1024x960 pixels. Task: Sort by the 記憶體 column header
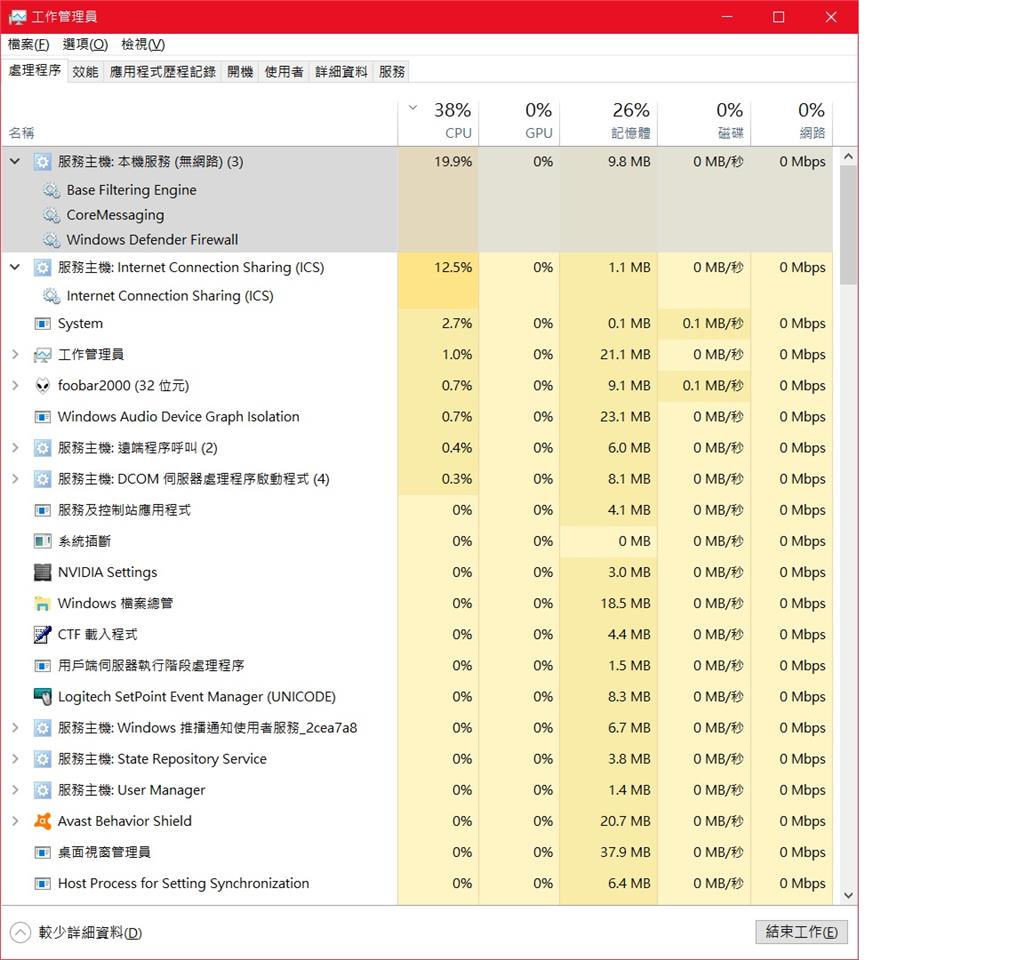click(609, 122)
